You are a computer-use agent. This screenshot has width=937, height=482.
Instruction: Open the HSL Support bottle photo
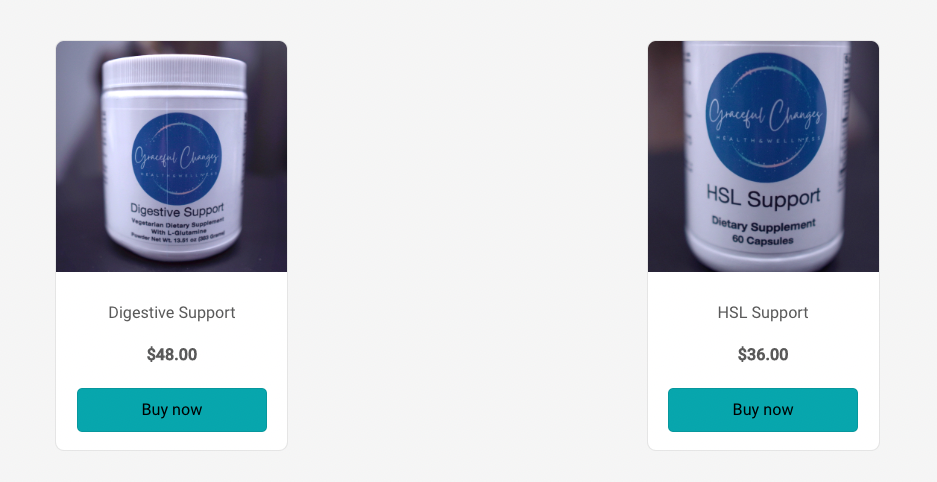[x=763, y=156]
